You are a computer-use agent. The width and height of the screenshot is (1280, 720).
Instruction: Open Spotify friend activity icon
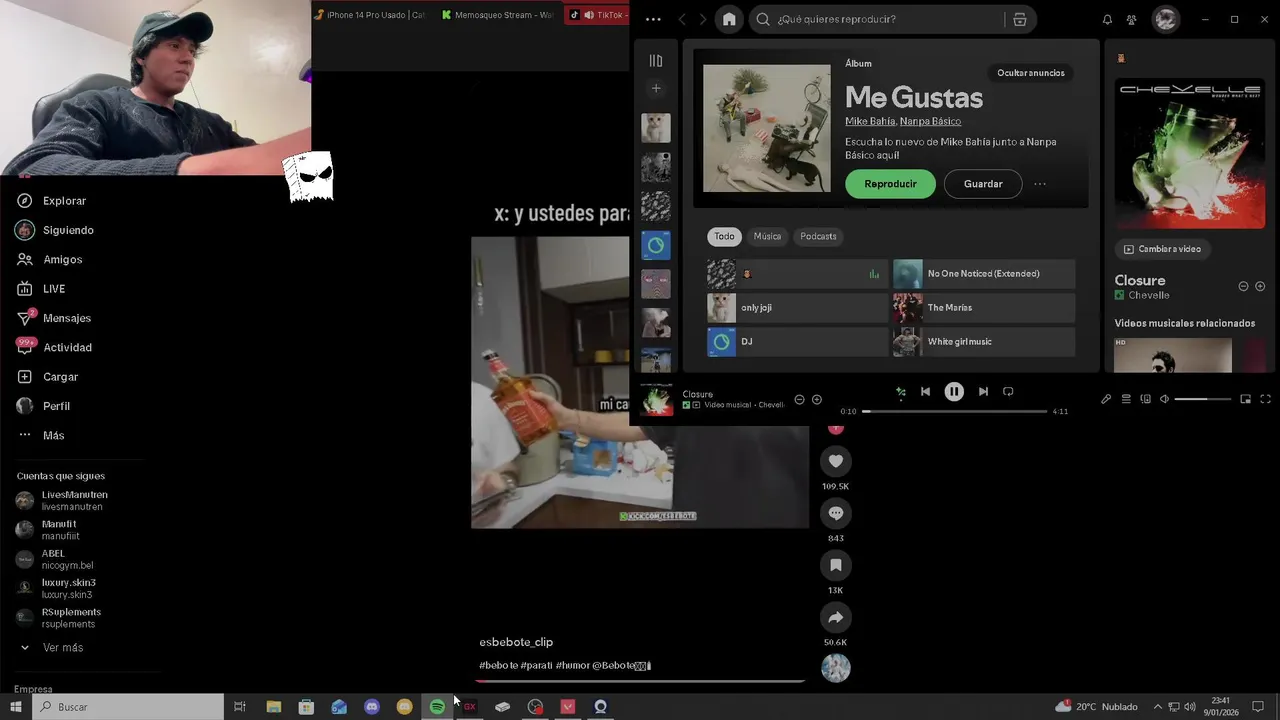pyautogui.click(x=1132, y=19)
